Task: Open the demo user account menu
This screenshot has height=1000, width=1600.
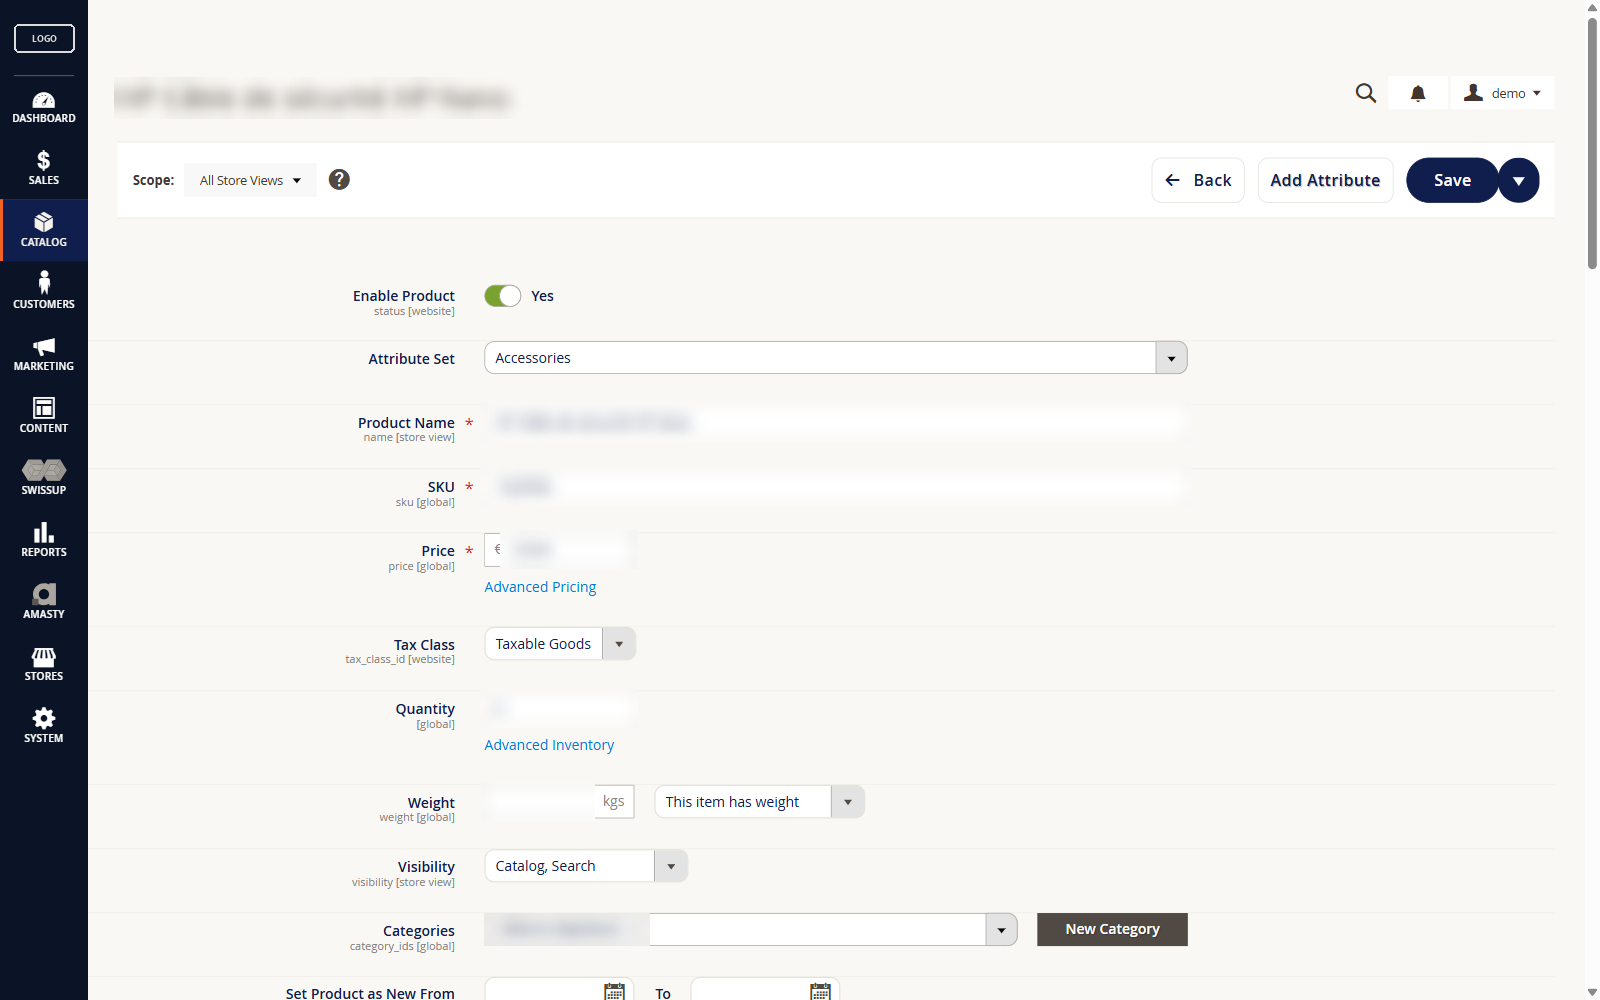Action: pyautogui.click(x=1502, y=93)
